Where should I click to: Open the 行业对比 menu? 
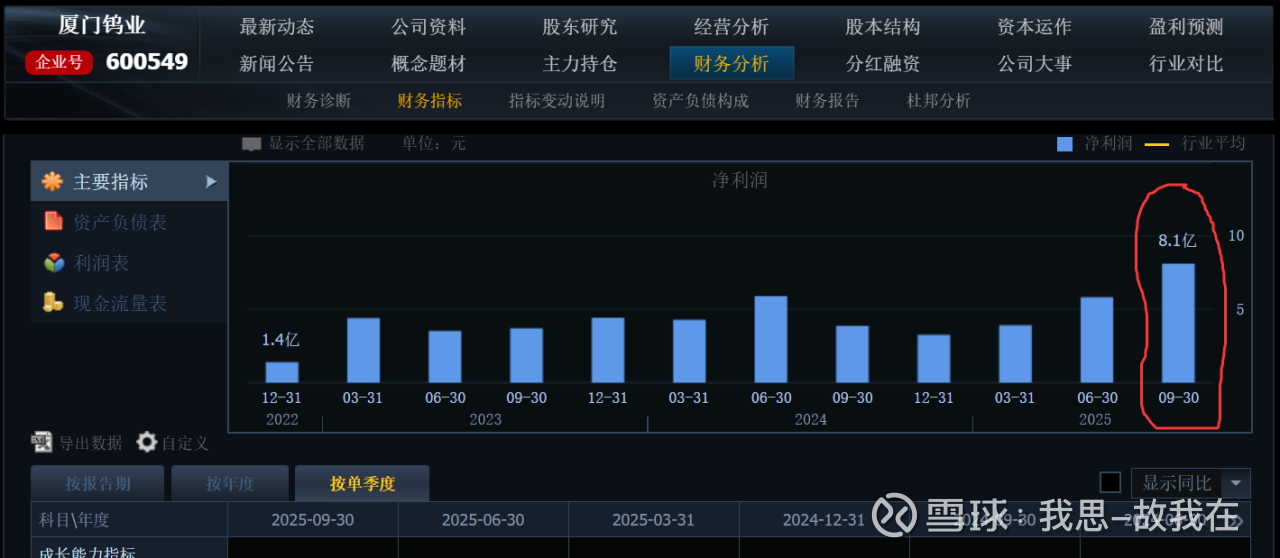1186,63
